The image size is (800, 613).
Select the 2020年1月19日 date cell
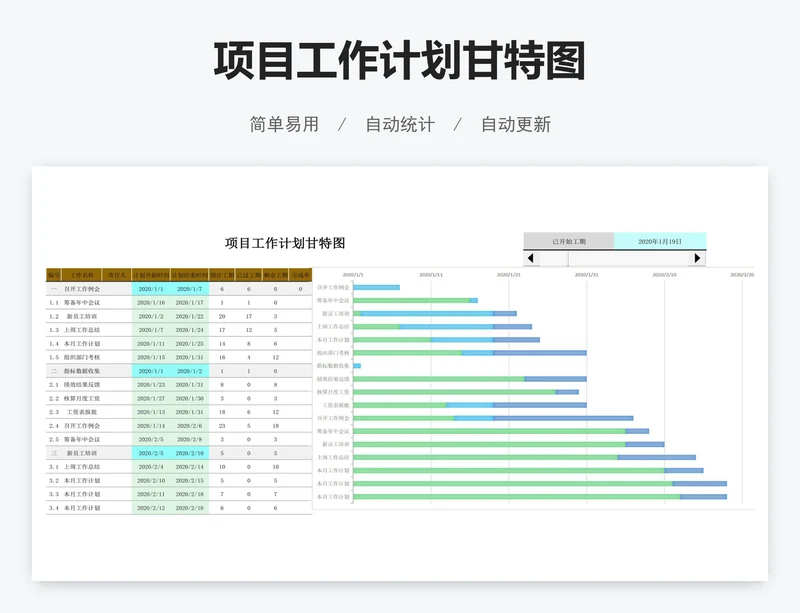[x=660, y=241]
